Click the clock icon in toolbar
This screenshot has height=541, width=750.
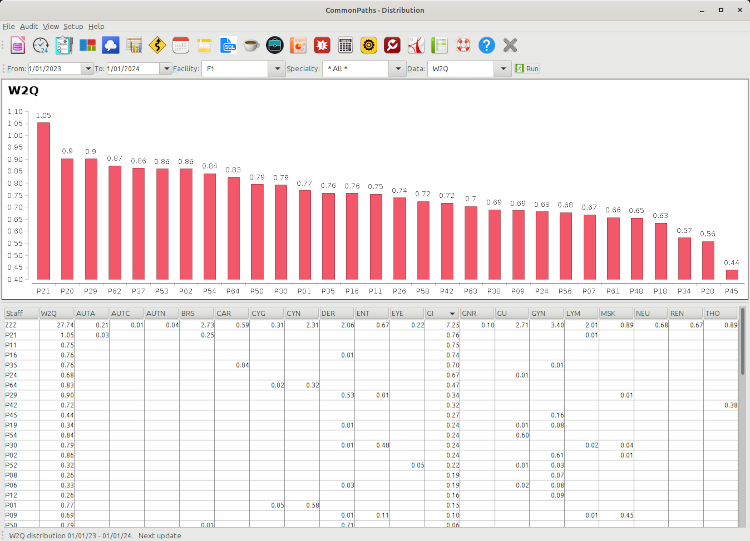pyautogui.click(x=41, y=45)
